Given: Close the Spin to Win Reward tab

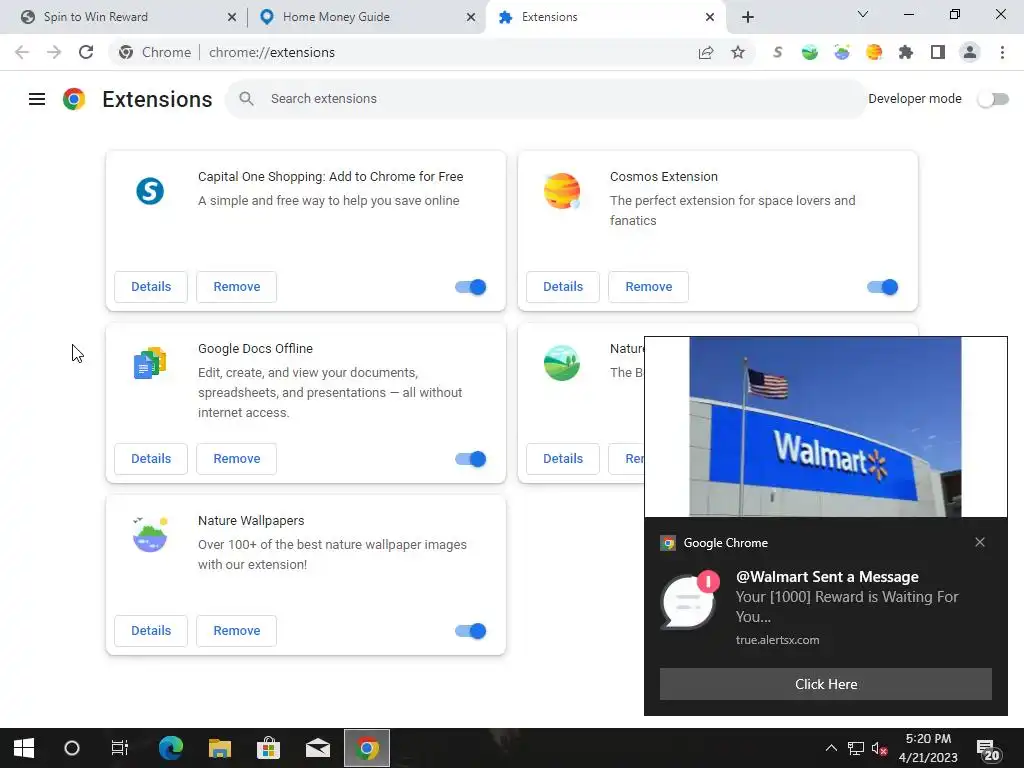Looking at the screenshot, I should point(232,17).
